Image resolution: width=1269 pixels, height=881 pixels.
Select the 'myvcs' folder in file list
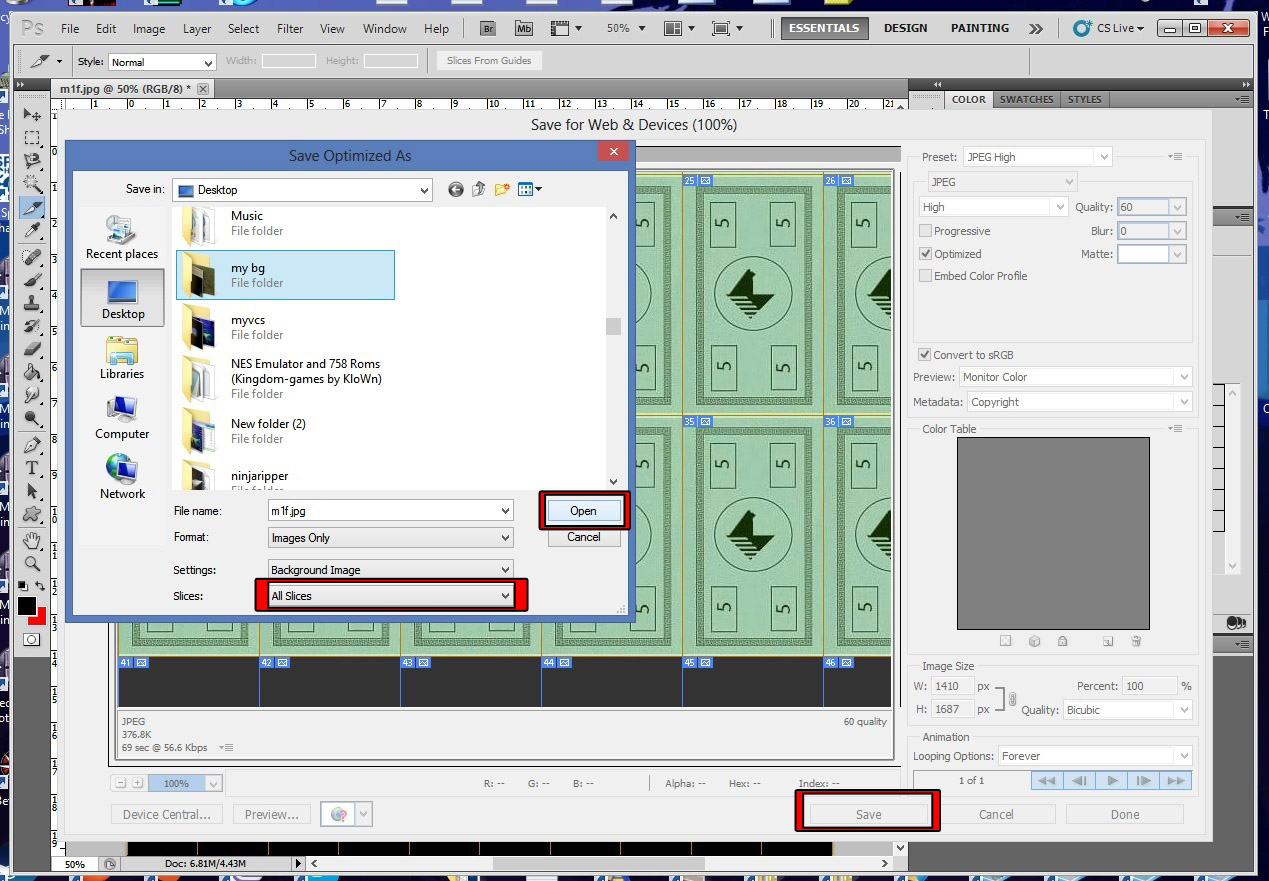[x=286, y=327]
